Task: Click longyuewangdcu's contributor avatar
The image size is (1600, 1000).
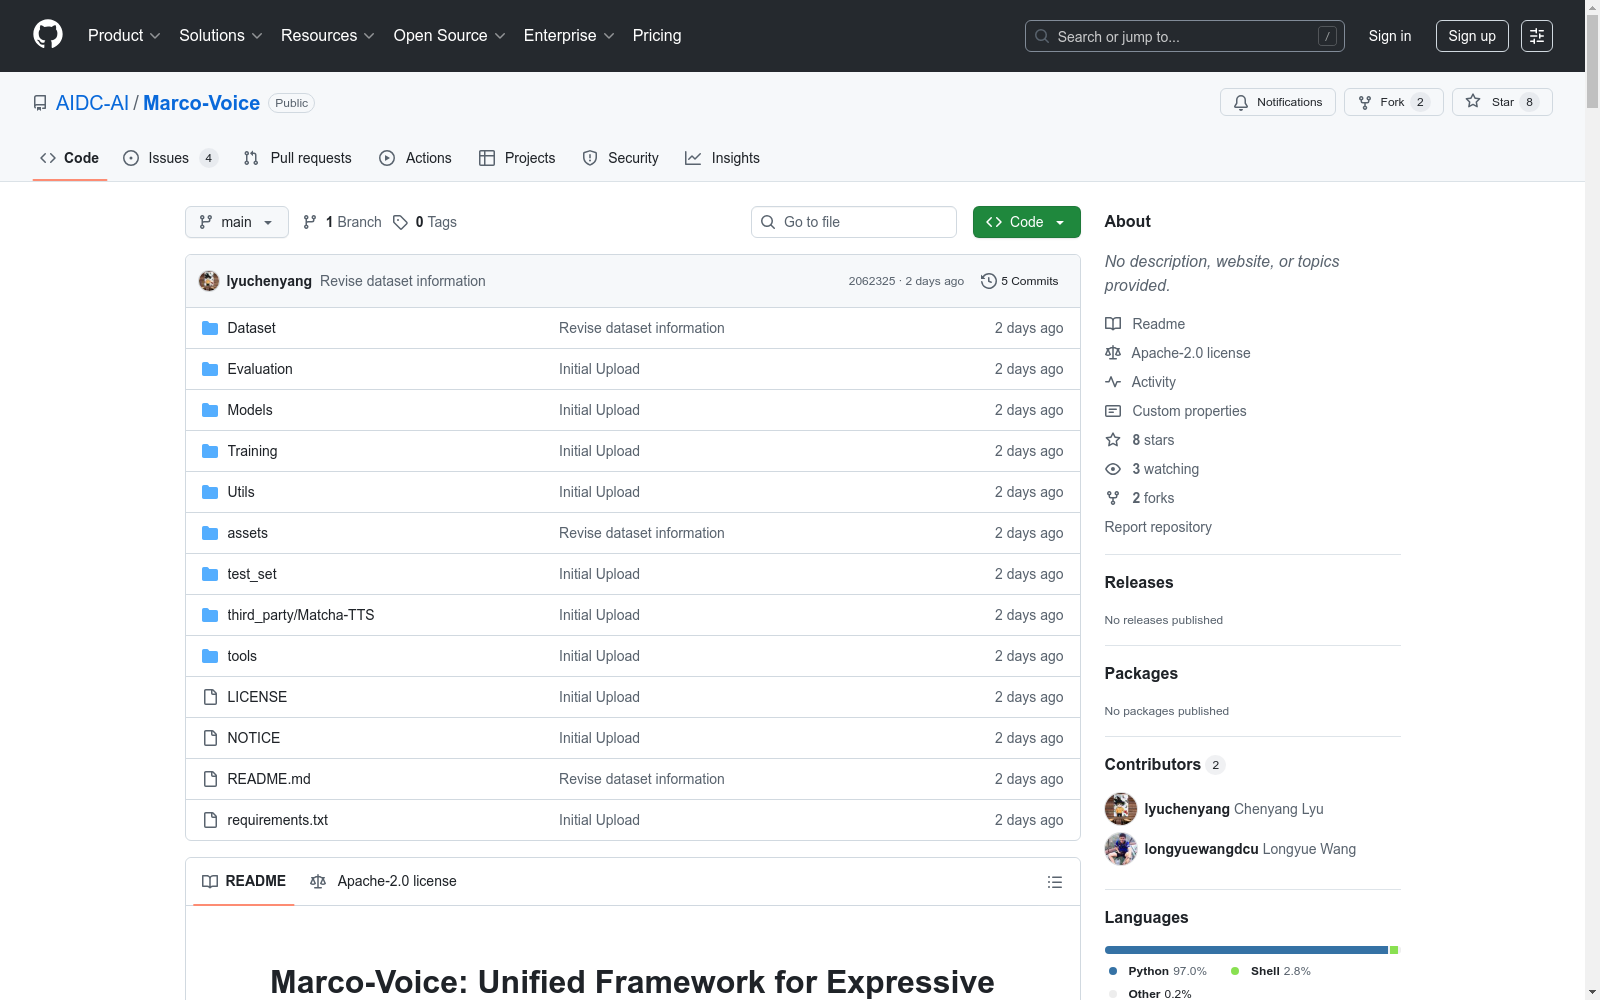Action: 1121,849
